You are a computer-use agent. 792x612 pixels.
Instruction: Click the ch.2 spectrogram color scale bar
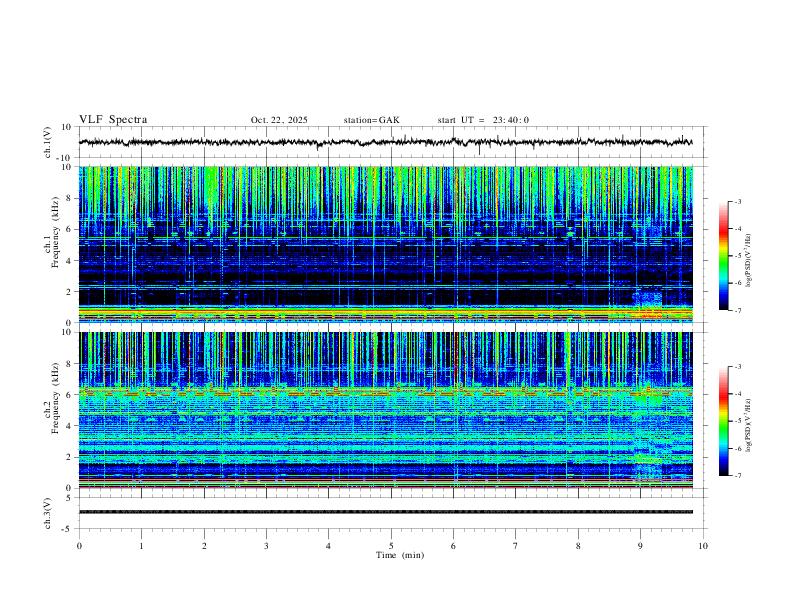(x=724, y=421)
